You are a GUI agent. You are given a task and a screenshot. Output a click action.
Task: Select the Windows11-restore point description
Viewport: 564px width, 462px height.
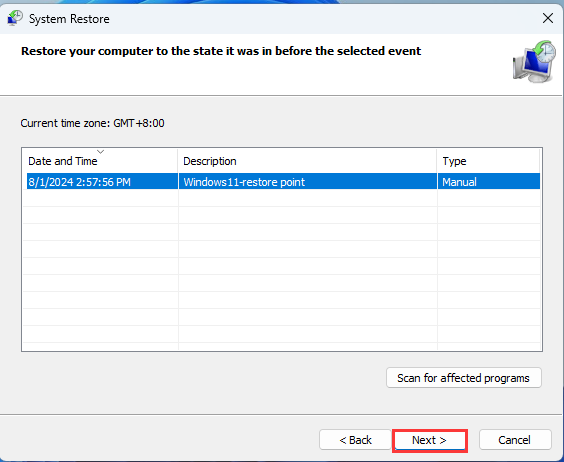click(244, 182)
